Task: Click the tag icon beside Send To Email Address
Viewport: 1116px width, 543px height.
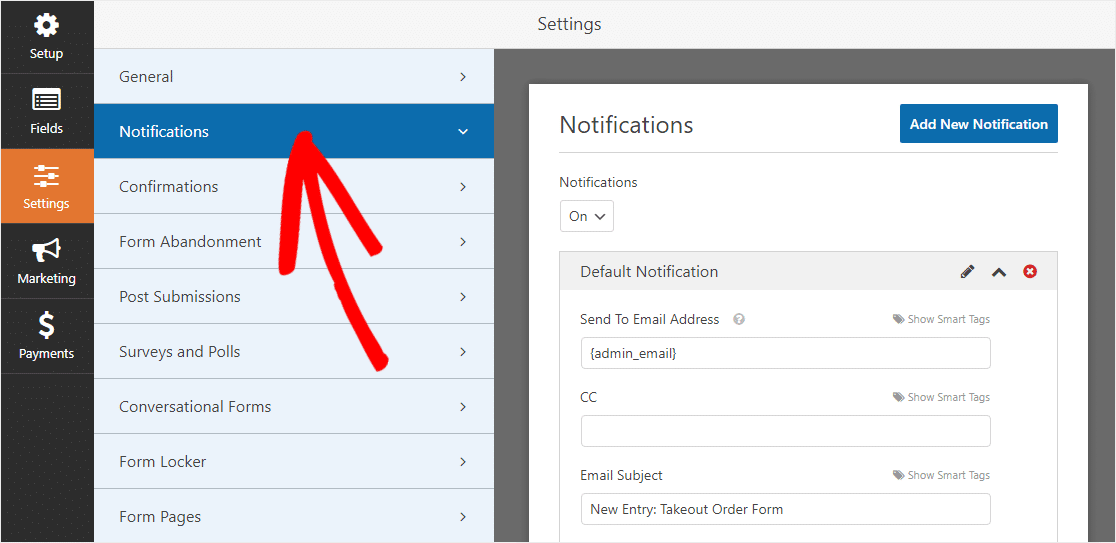Action: [898, 320]
